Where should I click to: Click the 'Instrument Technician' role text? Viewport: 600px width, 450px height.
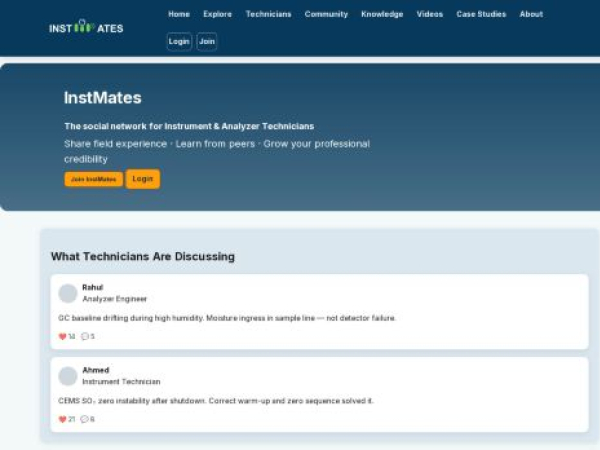click(121, 382)
